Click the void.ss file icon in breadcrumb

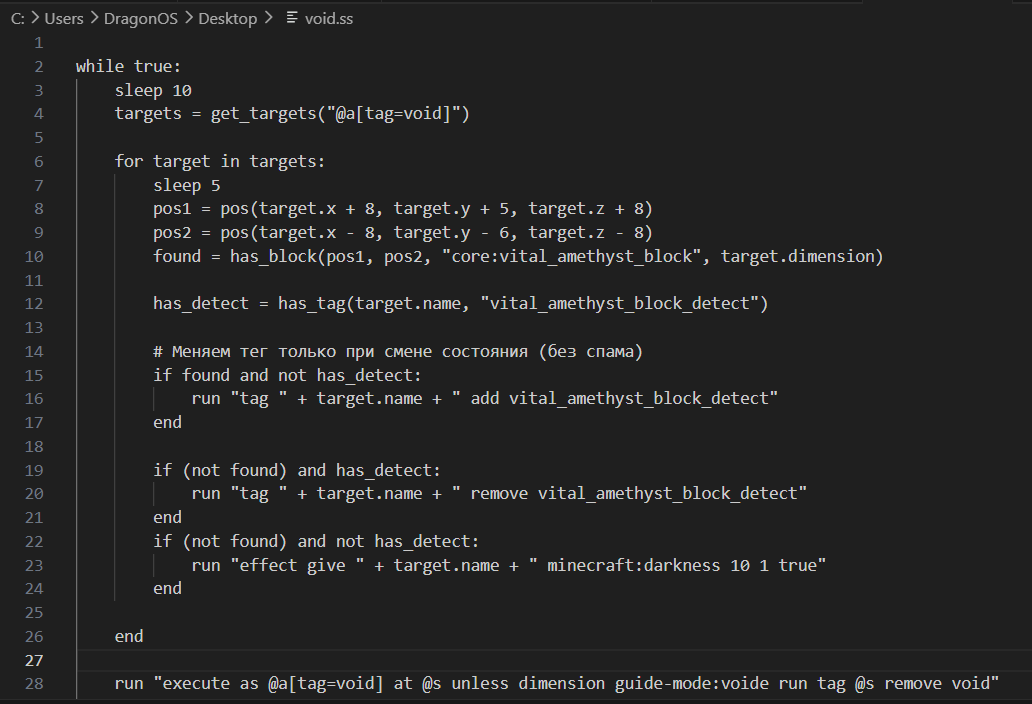pos(292,18)
